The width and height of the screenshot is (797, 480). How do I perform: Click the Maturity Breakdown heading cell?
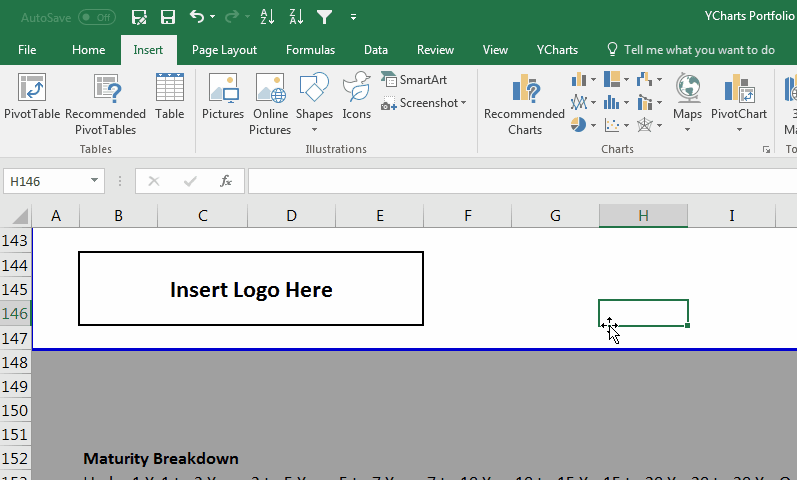(x=161, y=459)
